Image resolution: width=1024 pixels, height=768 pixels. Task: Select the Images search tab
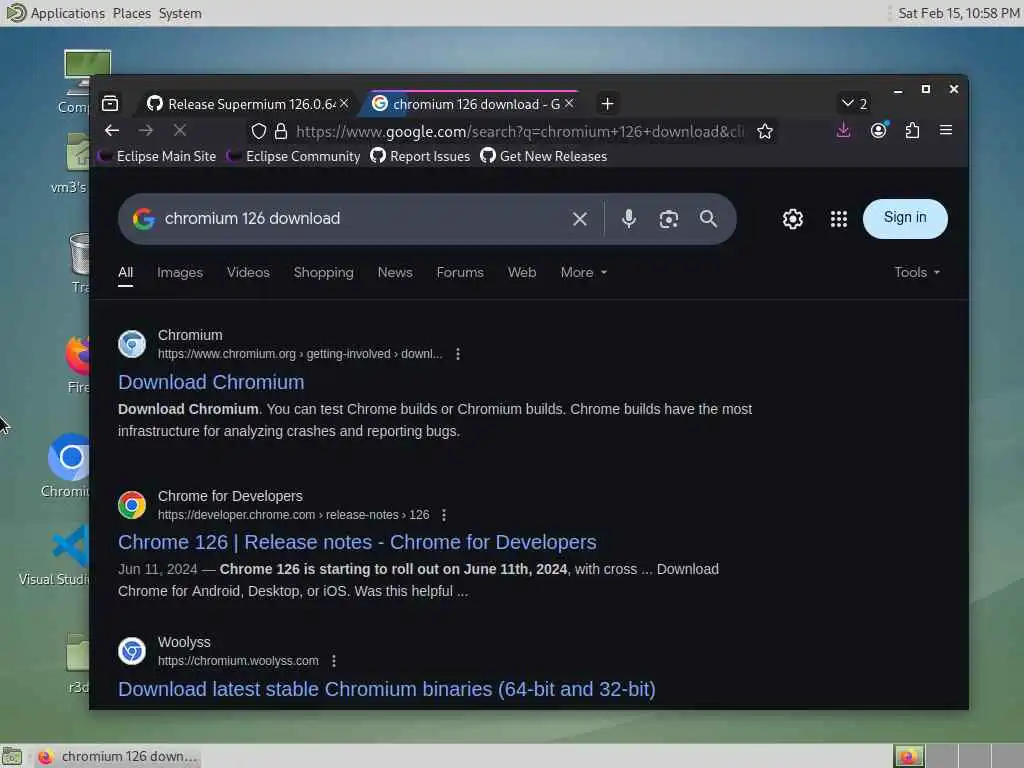pyautogui.click(x=180, y=272)
